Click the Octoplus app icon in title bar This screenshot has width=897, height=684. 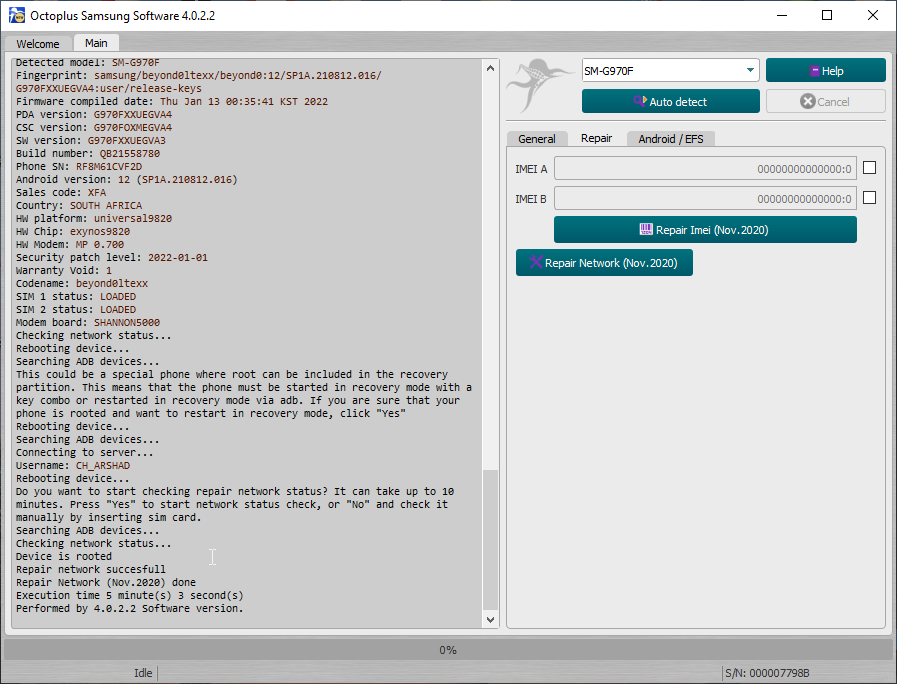(x=17, y=15)
